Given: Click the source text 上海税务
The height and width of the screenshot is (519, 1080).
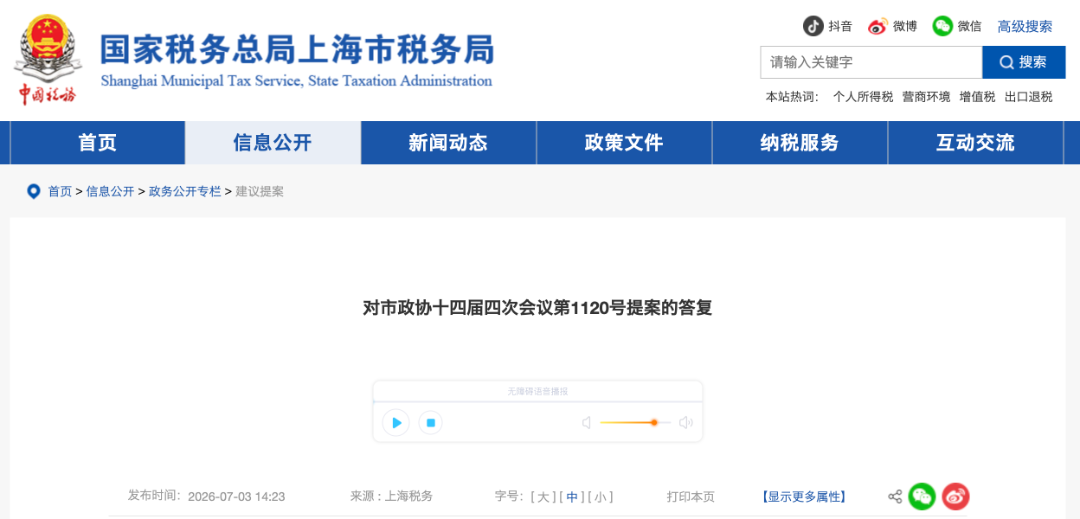Looking at the screenshot, I should tap(408, 497).
